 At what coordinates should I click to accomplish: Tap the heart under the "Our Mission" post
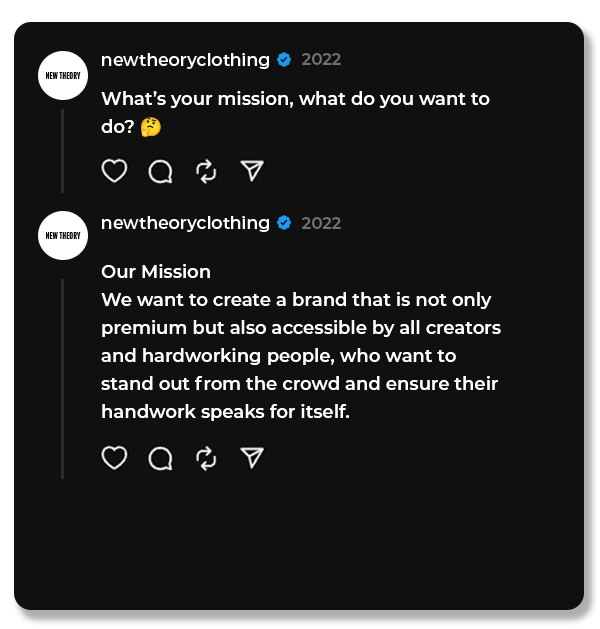pyautogui.click(x=115, y=458)
